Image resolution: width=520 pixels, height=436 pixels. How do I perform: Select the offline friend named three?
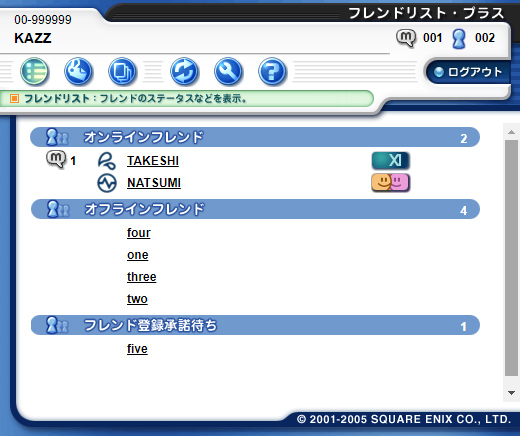(x=142, y=277)
